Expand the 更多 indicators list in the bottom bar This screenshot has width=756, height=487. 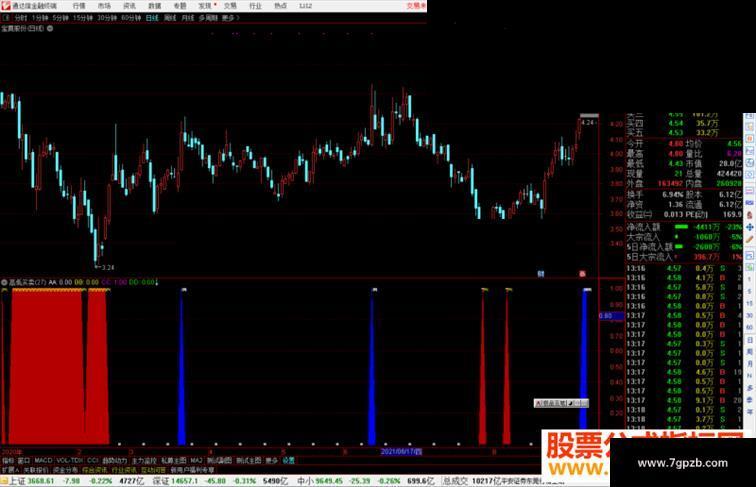(272, 460)
